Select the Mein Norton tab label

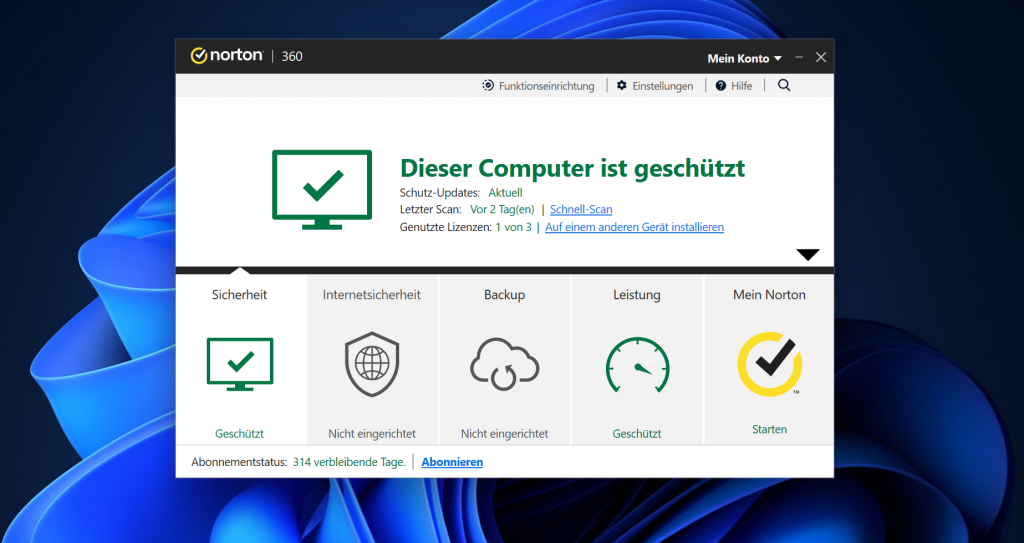click(x=769, y=295)
